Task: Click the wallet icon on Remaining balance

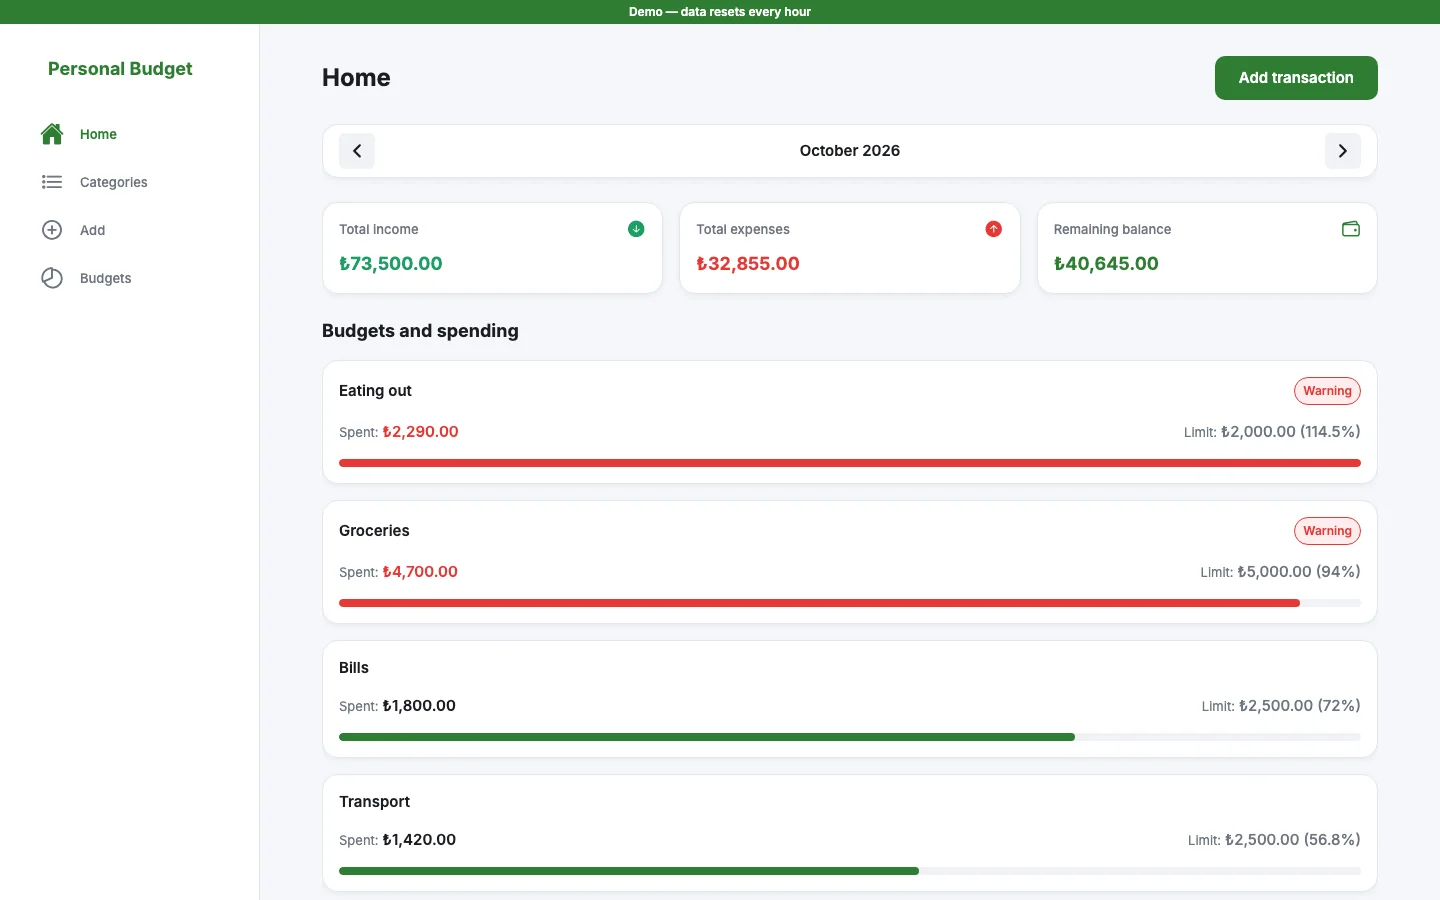Action: click(1351, 229)
